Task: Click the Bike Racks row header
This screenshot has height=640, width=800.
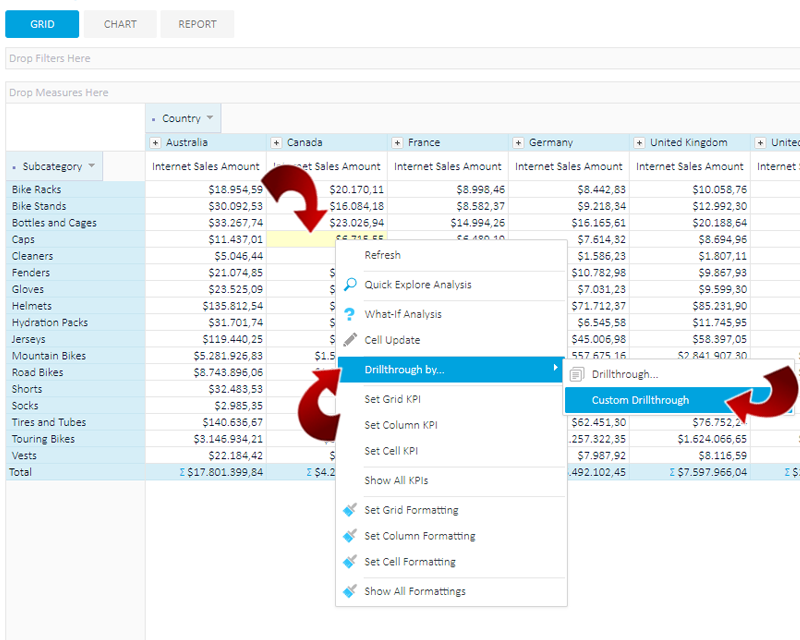Action: point(76,189)
